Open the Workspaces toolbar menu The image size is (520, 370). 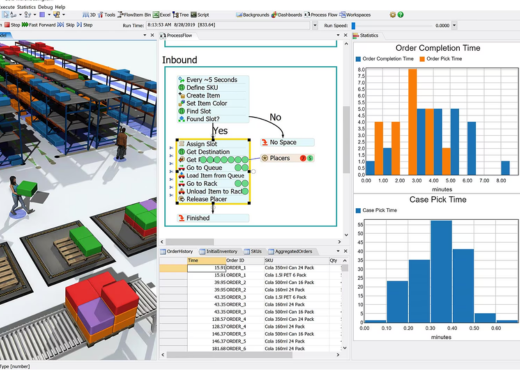click(x=355, y=15)
